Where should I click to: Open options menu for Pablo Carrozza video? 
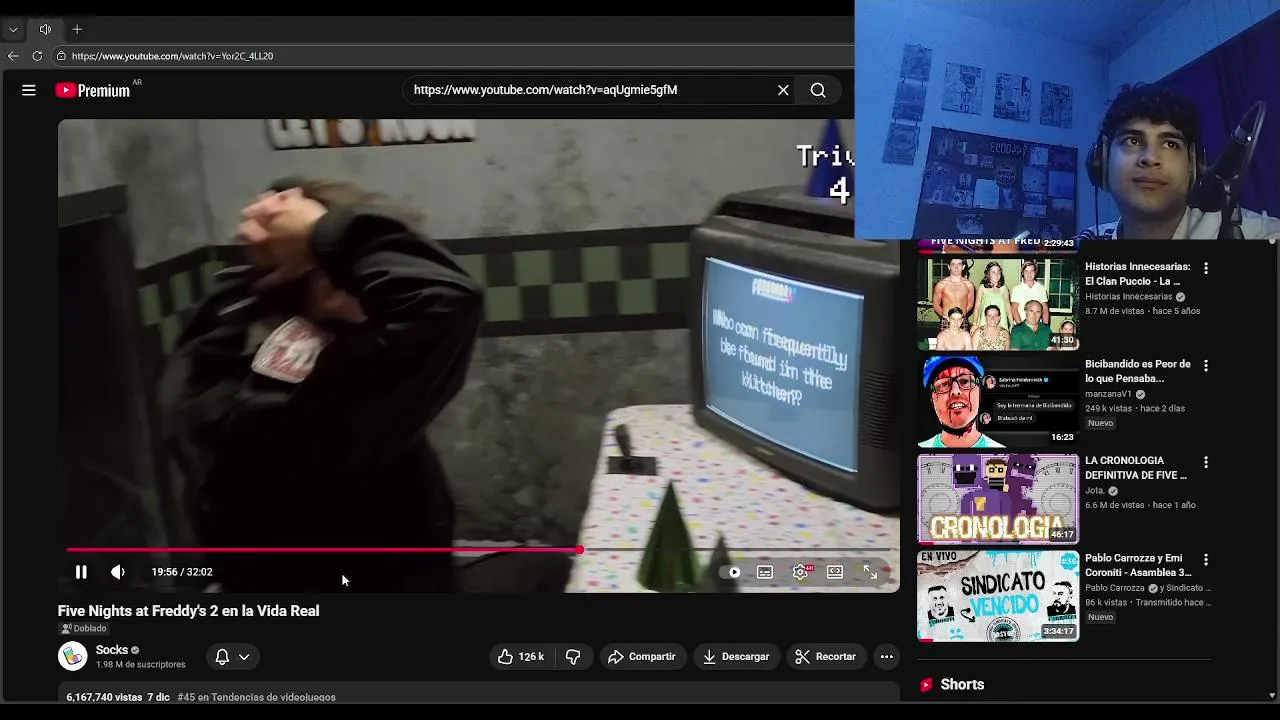[x=1205, y=559]
